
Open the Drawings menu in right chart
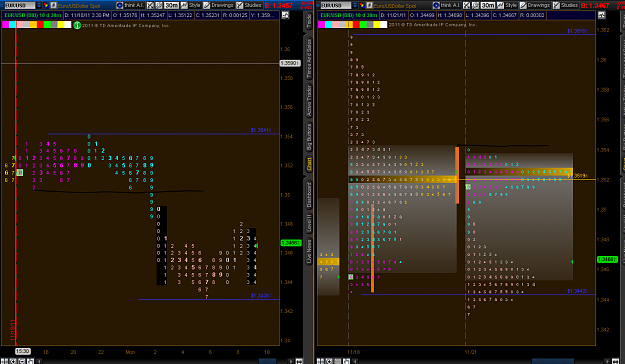click(535, 5)
